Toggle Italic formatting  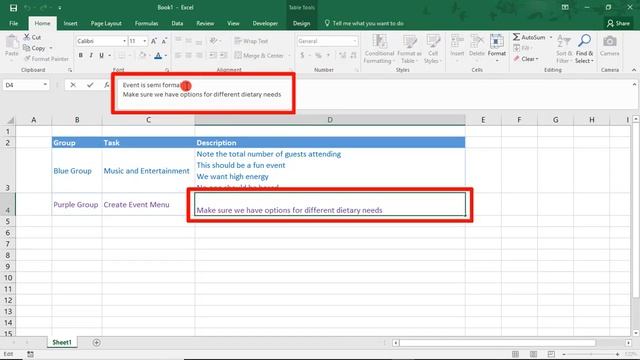point(91,55)
